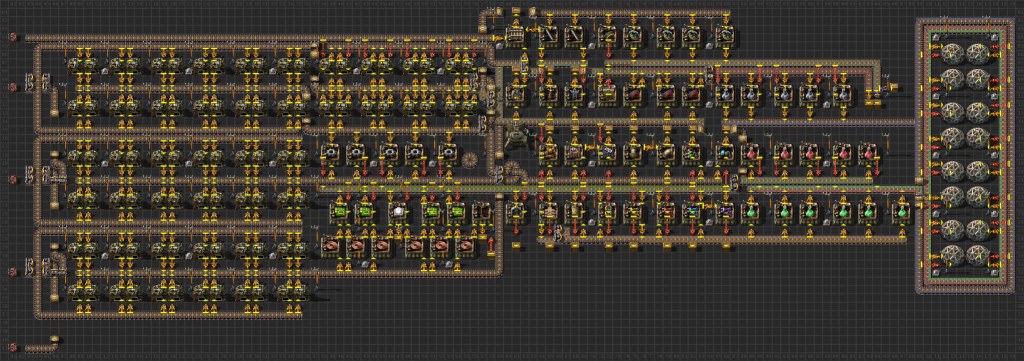This screenshot has height=361, width=1024.
Task: Click the leftmost grey science pack assembler
Action: click(x=725, y=94)
